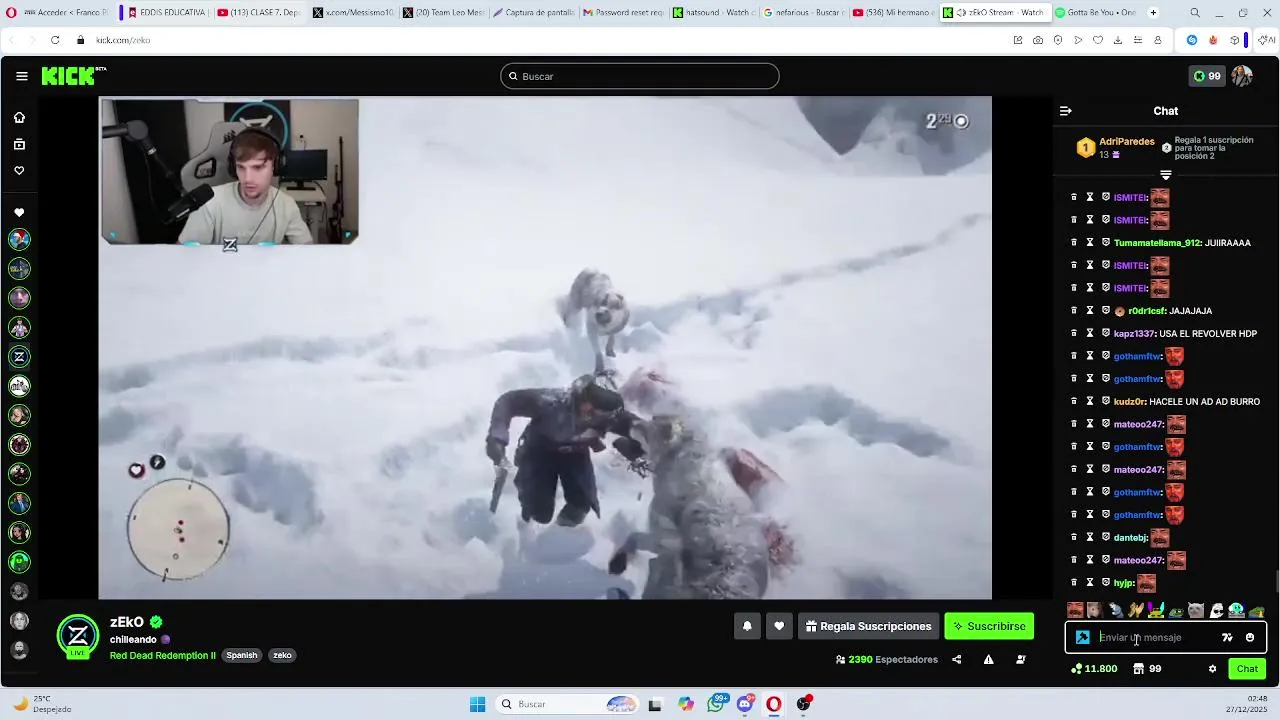Open the emoji picker smiley icon
This screenshot has height=720, width=1280.
tap(1250, 637)
